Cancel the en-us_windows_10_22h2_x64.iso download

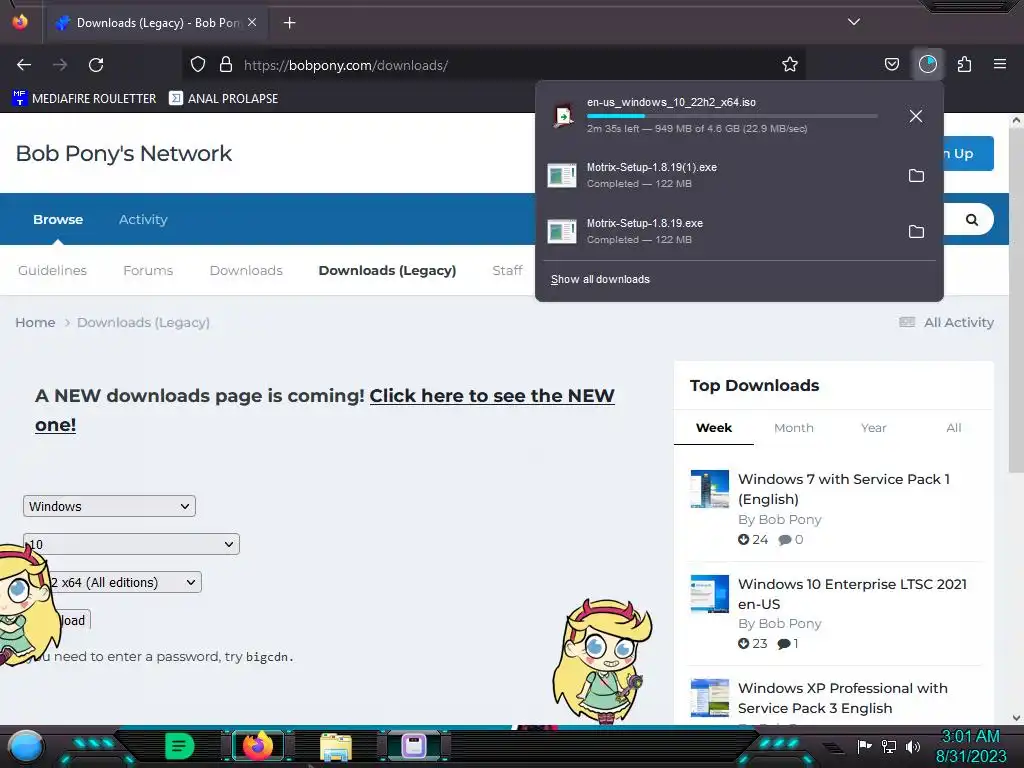916,116
